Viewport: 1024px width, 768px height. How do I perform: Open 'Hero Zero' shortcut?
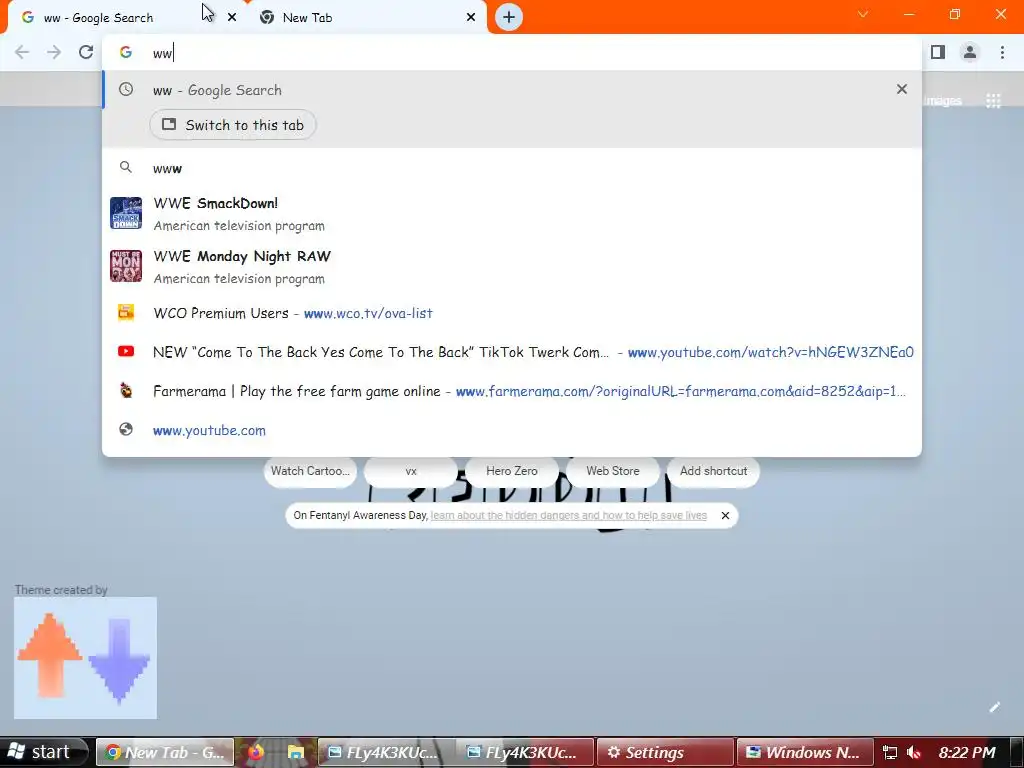coord(512,471)
